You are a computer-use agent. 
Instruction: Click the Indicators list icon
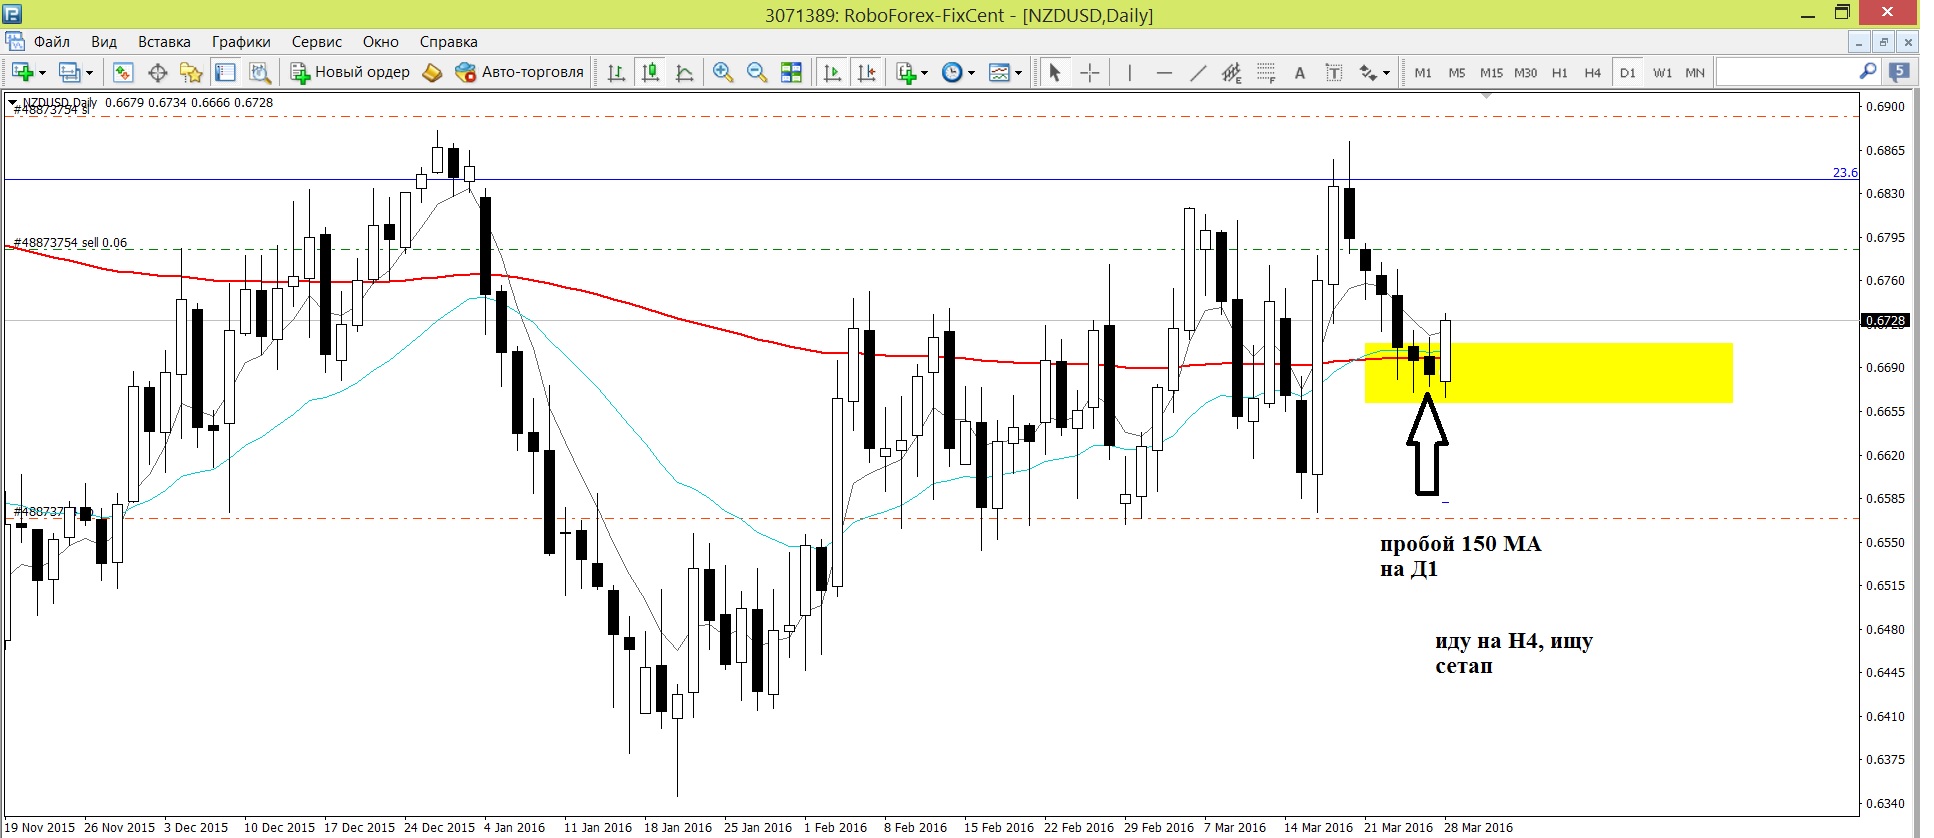906,72
